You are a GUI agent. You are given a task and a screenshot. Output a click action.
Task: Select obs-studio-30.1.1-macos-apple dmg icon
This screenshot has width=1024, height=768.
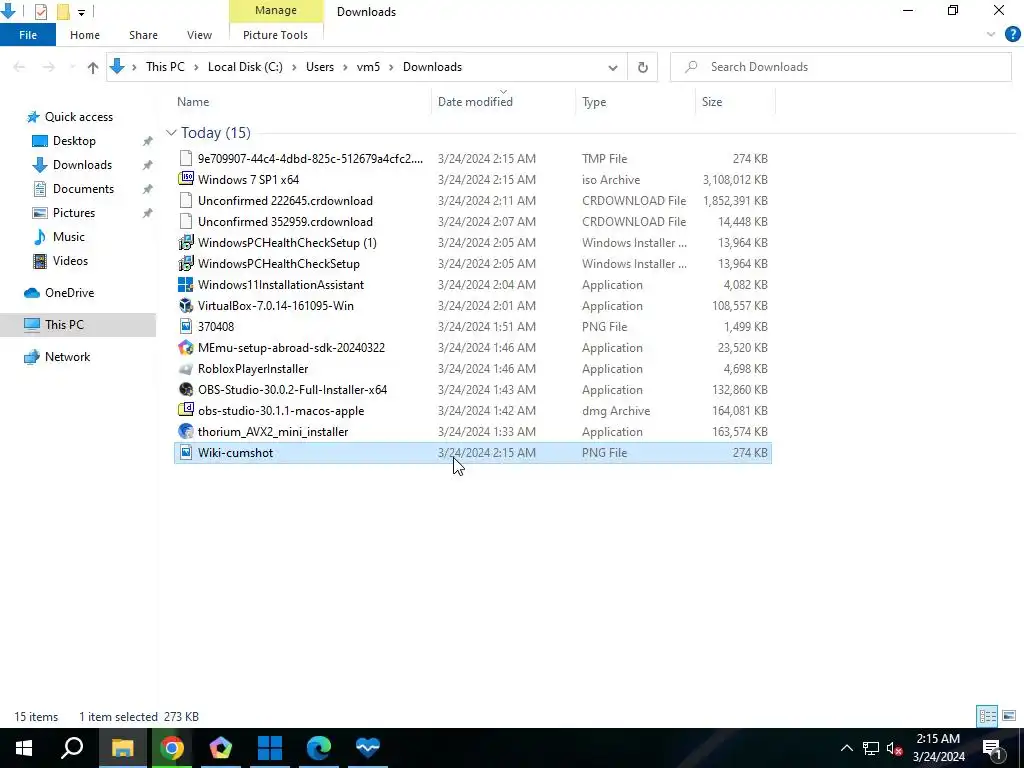click(x=186, y=411)
